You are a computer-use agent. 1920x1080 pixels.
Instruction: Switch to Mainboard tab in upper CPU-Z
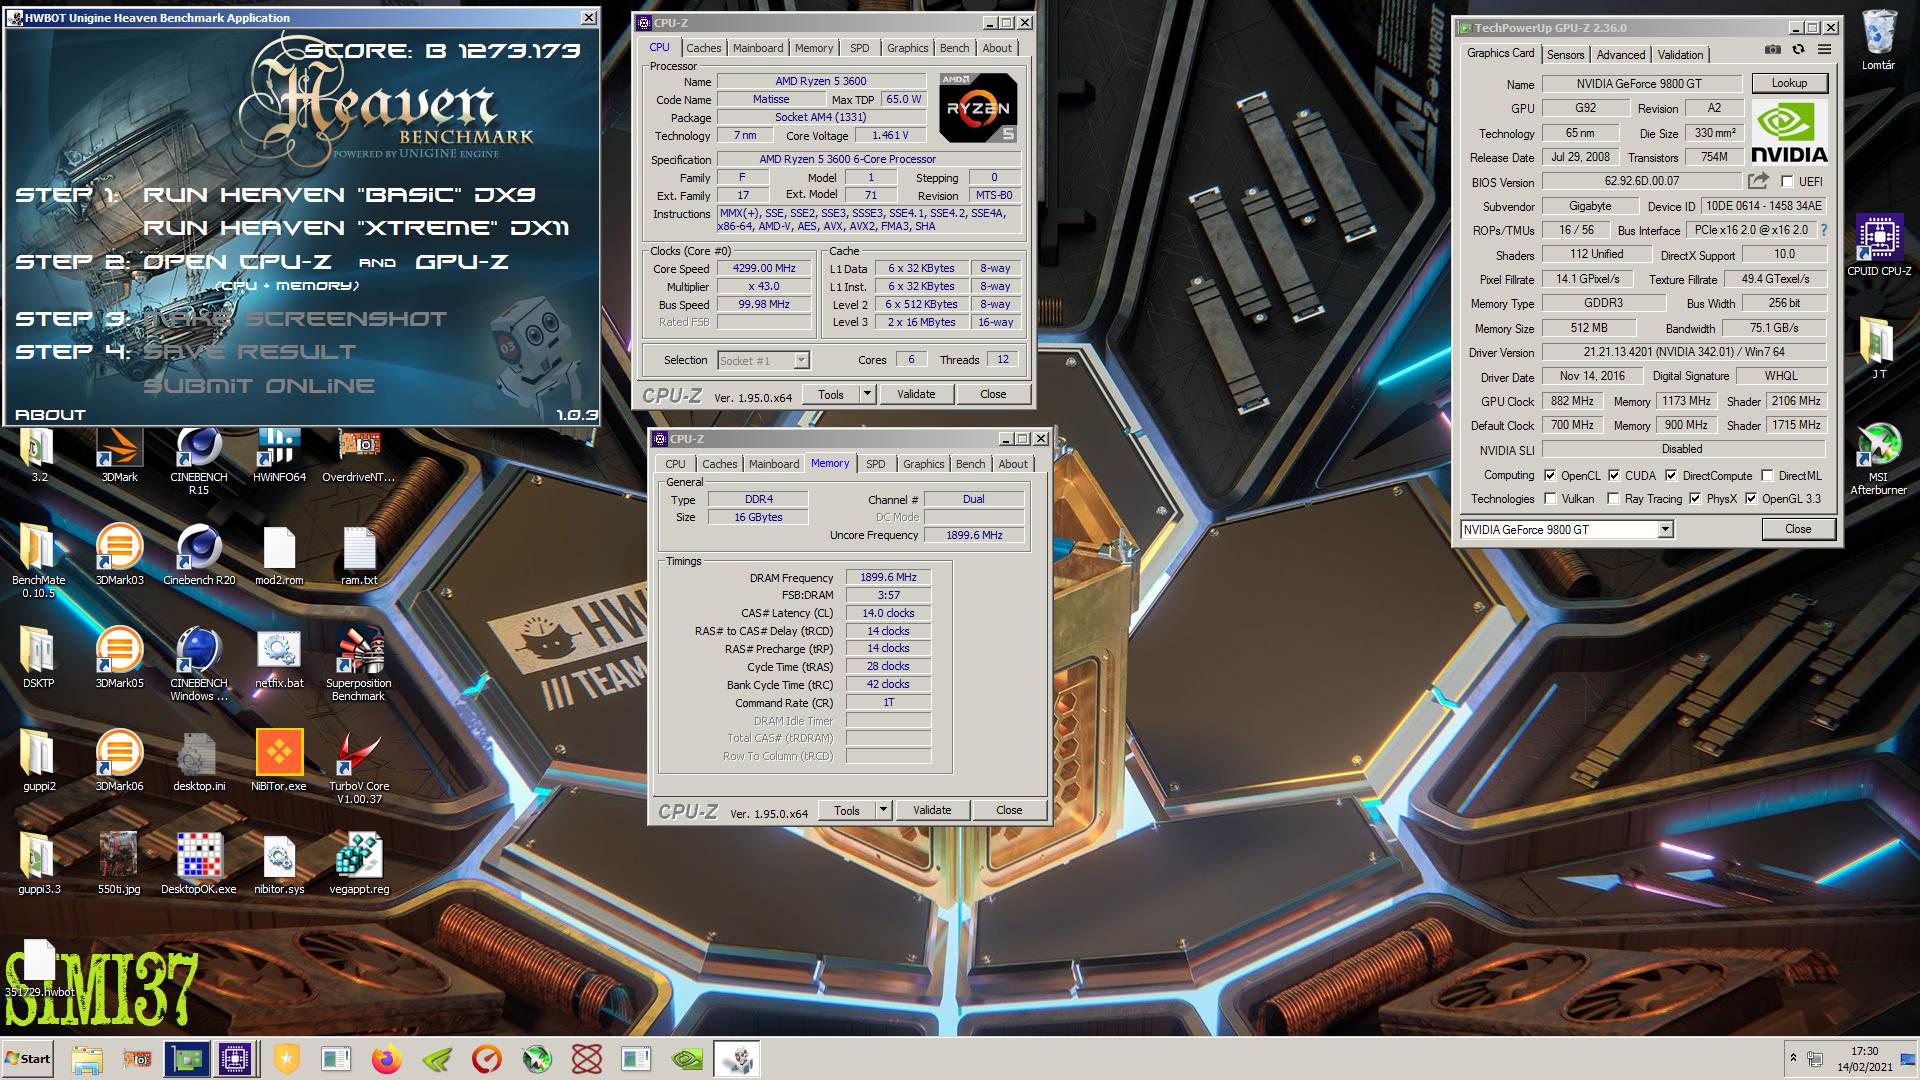[x=758, y=48]
